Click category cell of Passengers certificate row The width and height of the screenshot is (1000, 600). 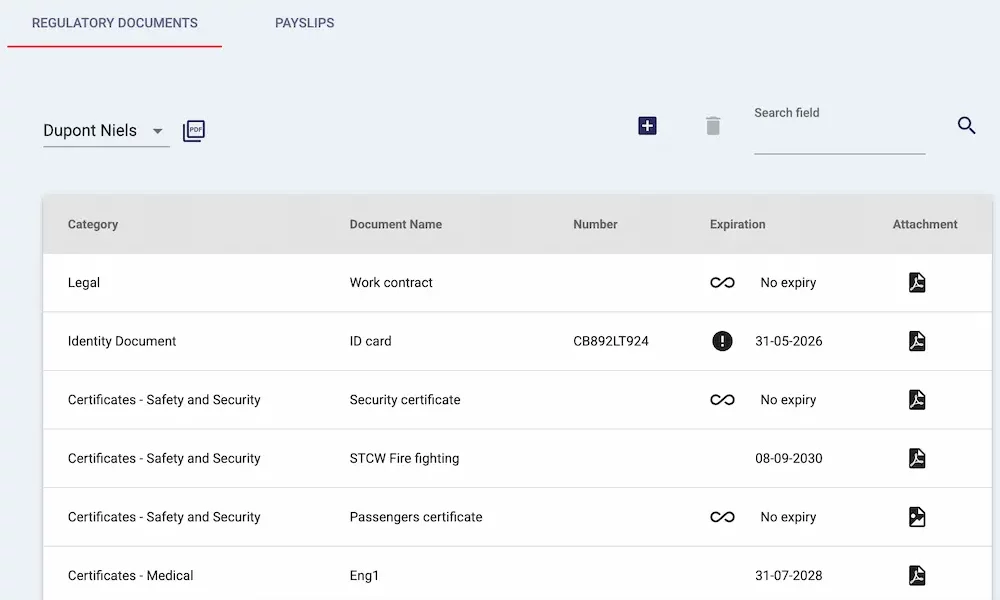click(x=164, y=517)
